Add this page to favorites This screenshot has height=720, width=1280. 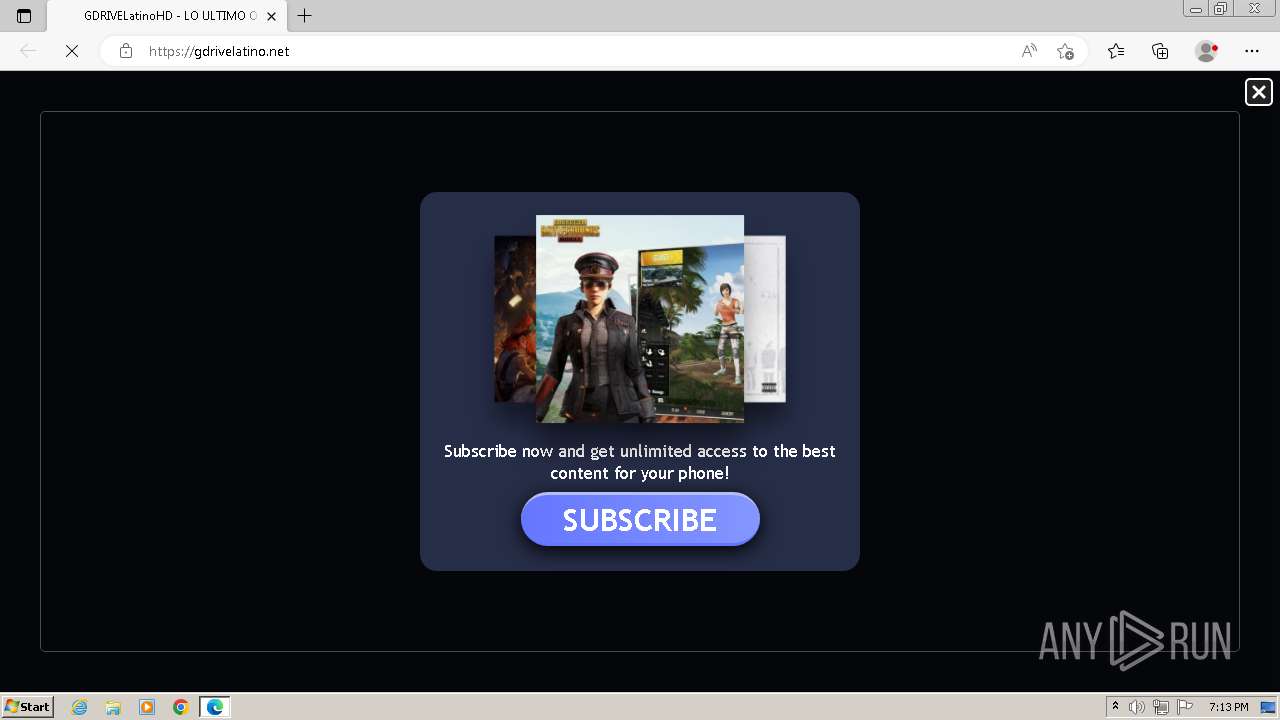(x=1065, y=51)
